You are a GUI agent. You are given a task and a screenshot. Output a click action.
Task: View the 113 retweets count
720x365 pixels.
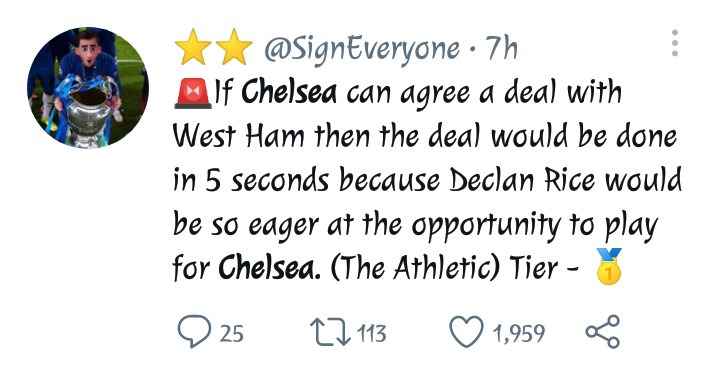tap(371, 333)
